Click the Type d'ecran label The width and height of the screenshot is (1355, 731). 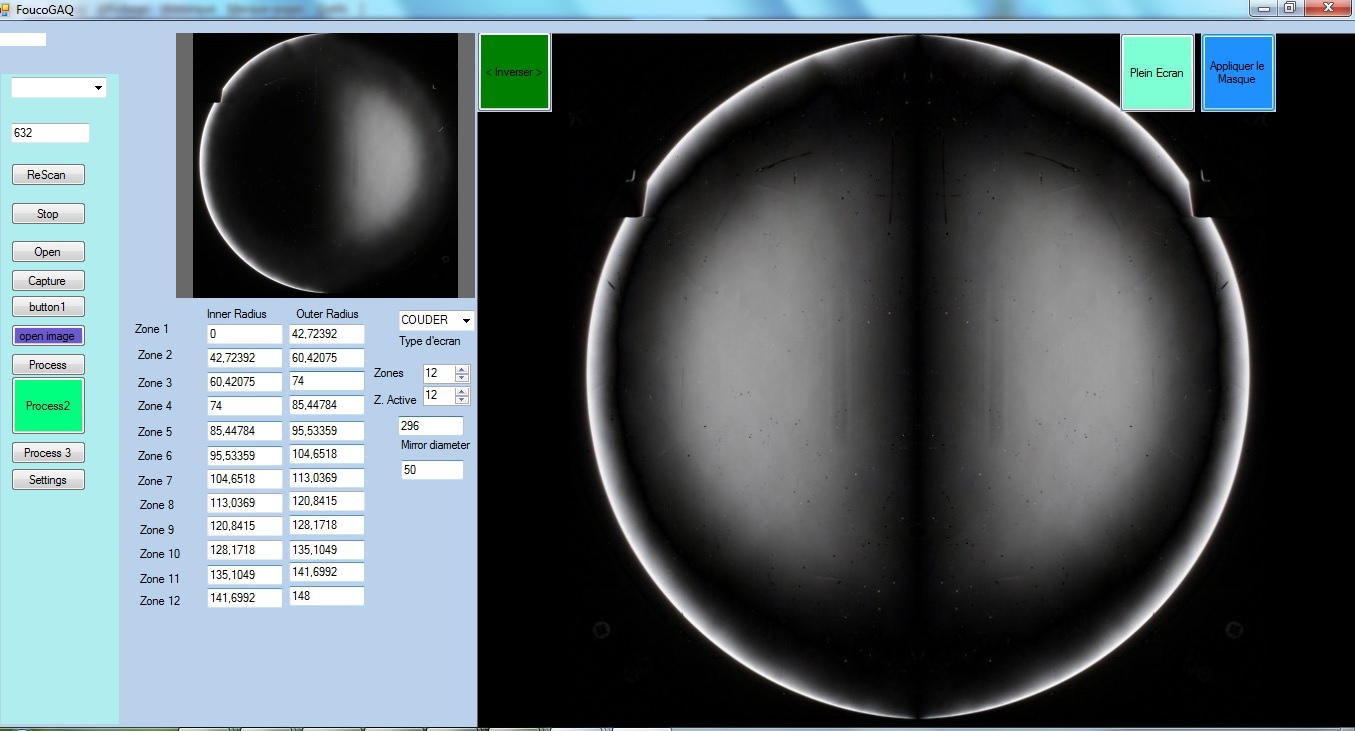[x=430, y=341]
